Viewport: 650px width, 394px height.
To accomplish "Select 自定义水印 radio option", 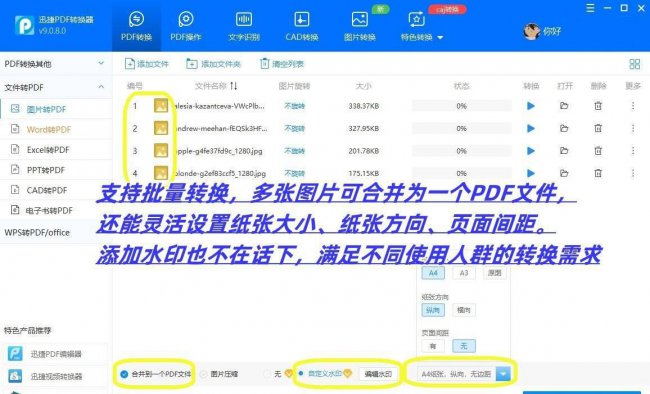I will point(325,374).
